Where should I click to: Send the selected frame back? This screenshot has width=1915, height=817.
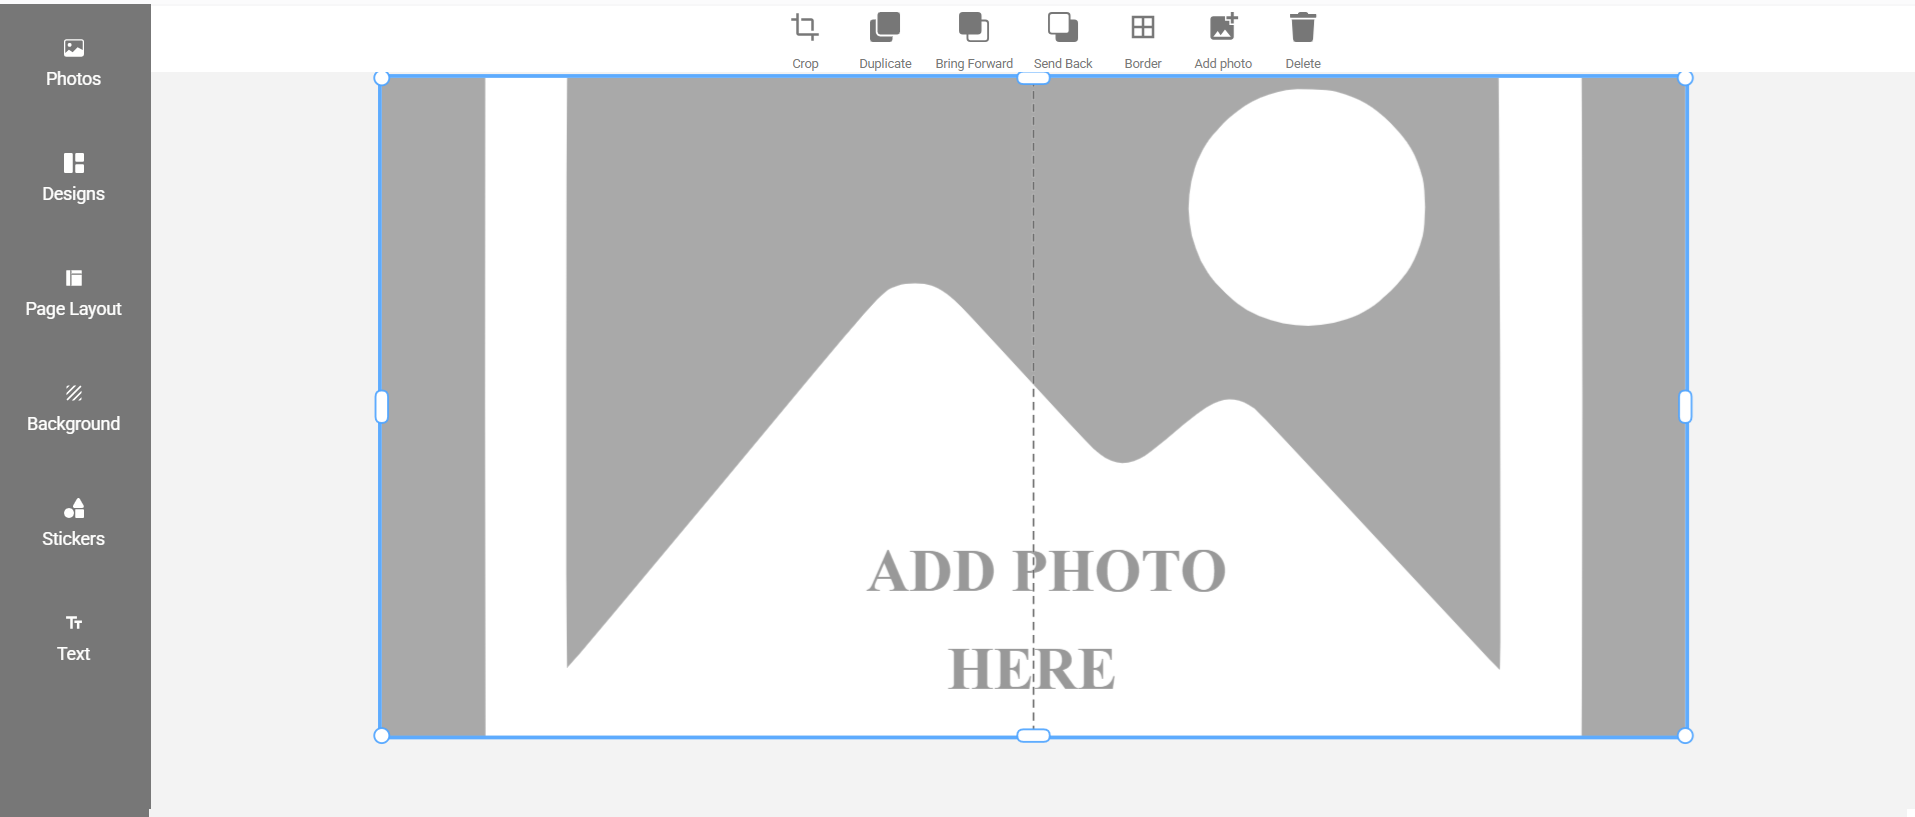tap(1062, 28)
